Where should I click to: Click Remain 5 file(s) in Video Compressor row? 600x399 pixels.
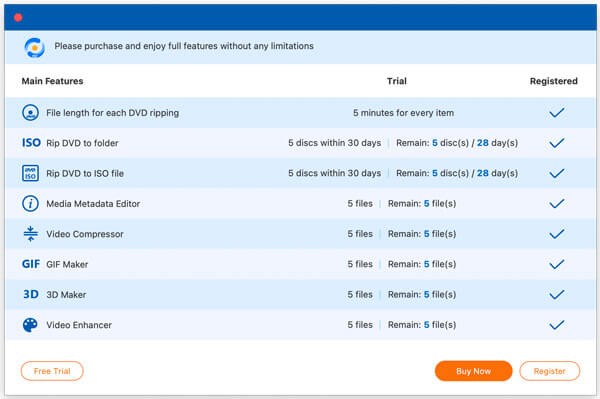point(422,234)
